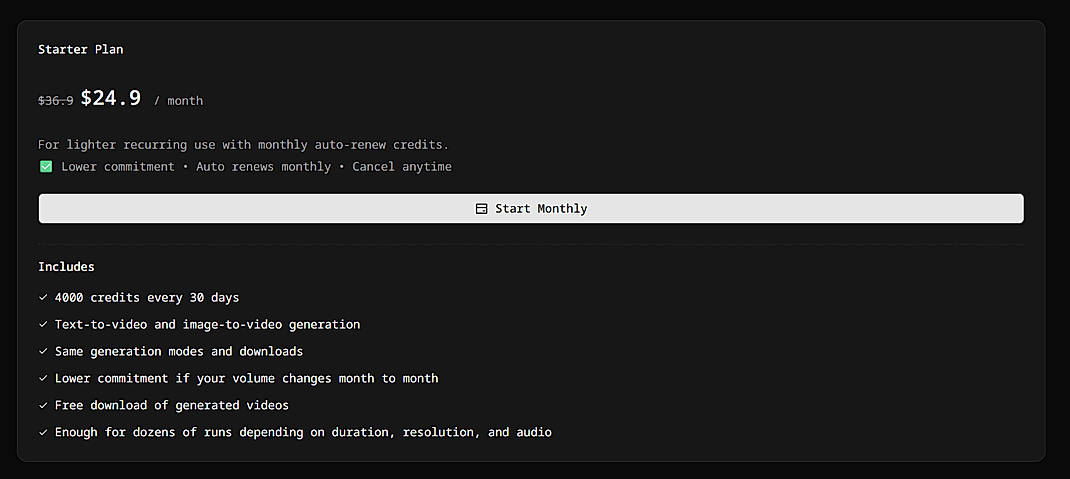Click the '/ month' label
Image resolution: width=1070 pixels, height=479 pixels.
(178, 100)
